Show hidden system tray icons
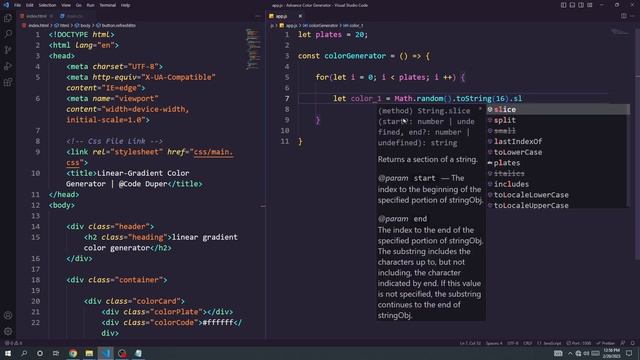Screen dimensions: 640x360 tap(570, 353)
